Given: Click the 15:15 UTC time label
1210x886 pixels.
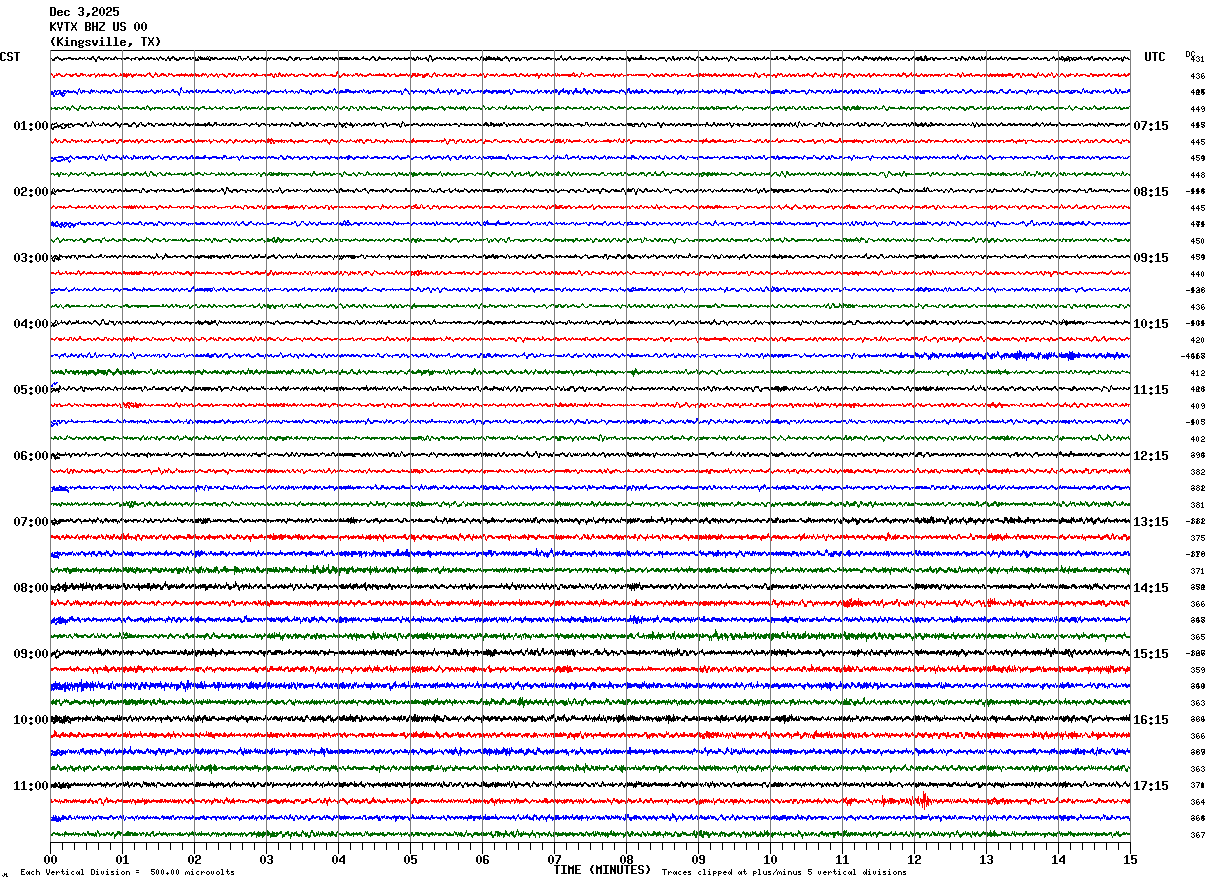Looking at the screenshot, I should [x=1150, y=654].
